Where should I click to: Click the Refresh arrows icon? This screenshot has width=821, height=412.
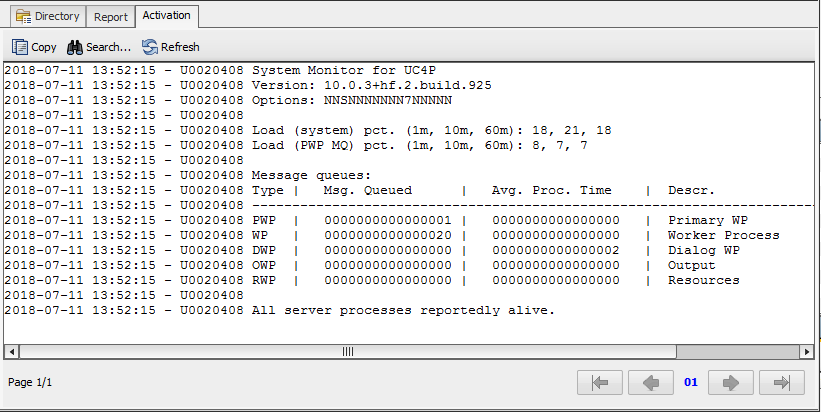coord(150,47)
